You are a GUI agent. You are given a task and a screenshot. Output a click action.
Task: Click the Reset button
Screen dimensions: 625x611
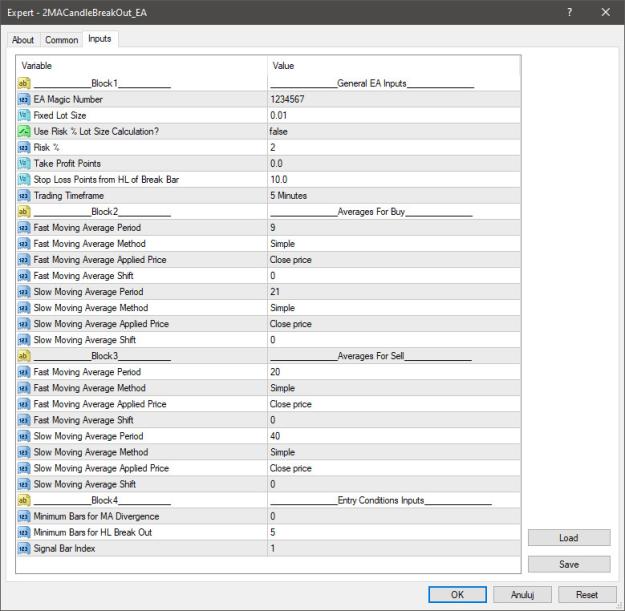tap(587, 594)
